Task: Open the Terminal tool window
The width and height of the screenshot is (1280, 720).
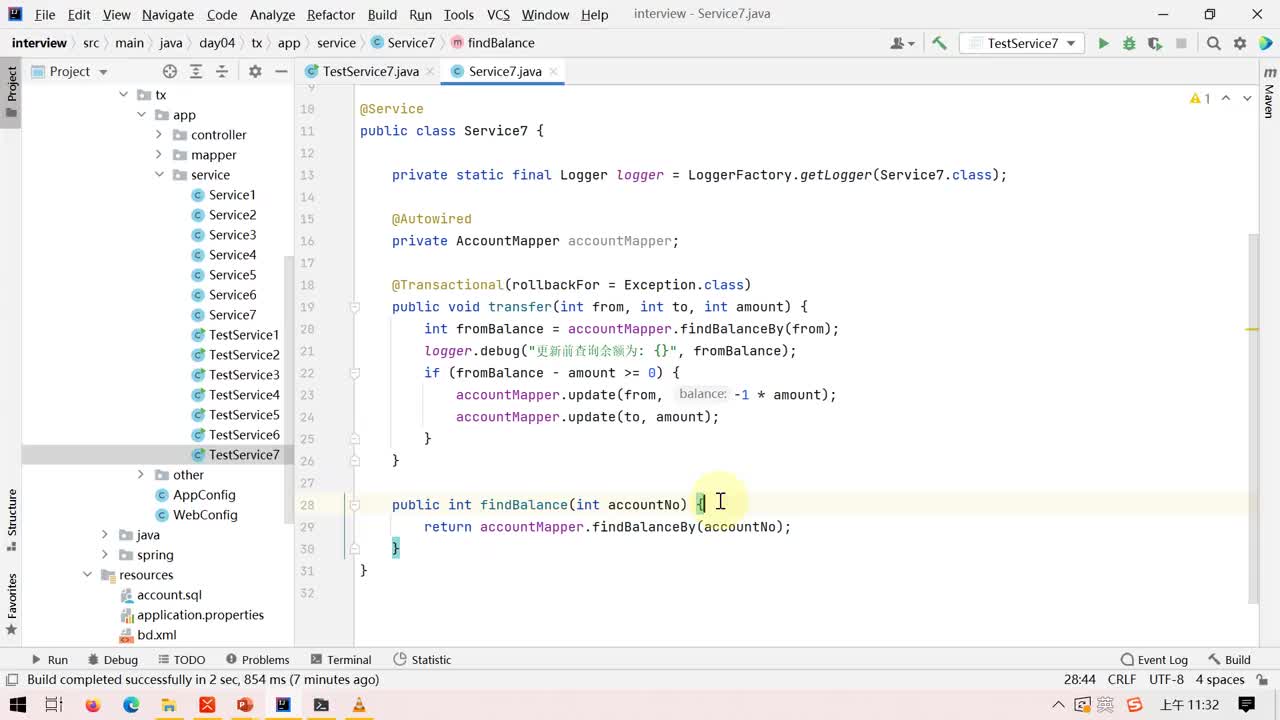Action: point(341,659)
